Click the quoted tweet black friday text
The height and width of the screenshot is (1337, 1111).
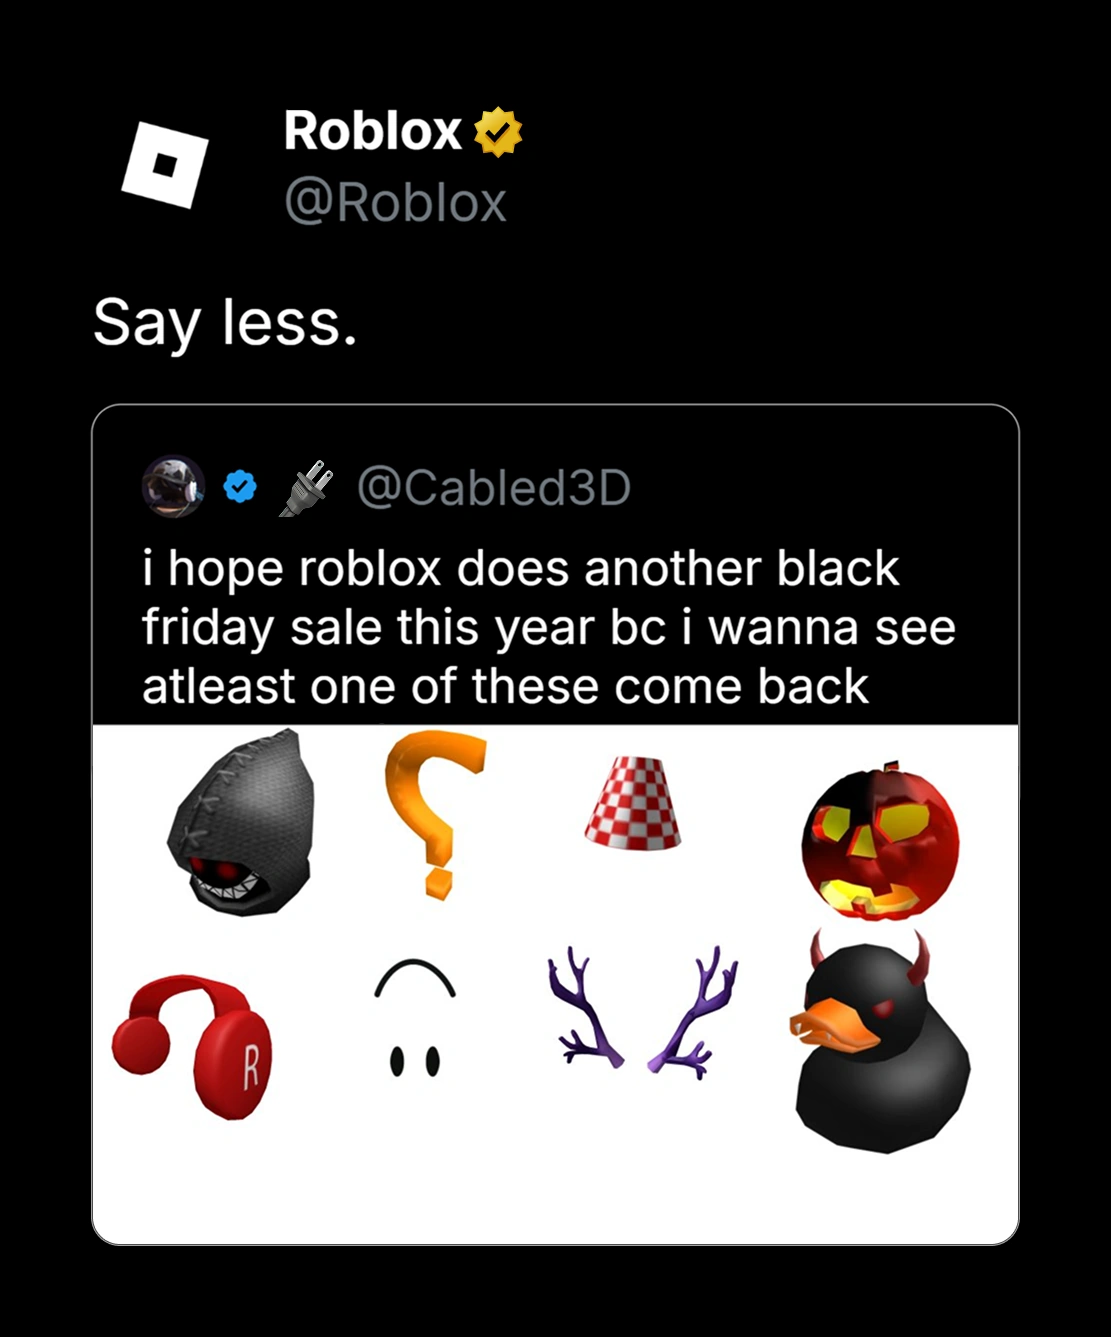point(548,627)
